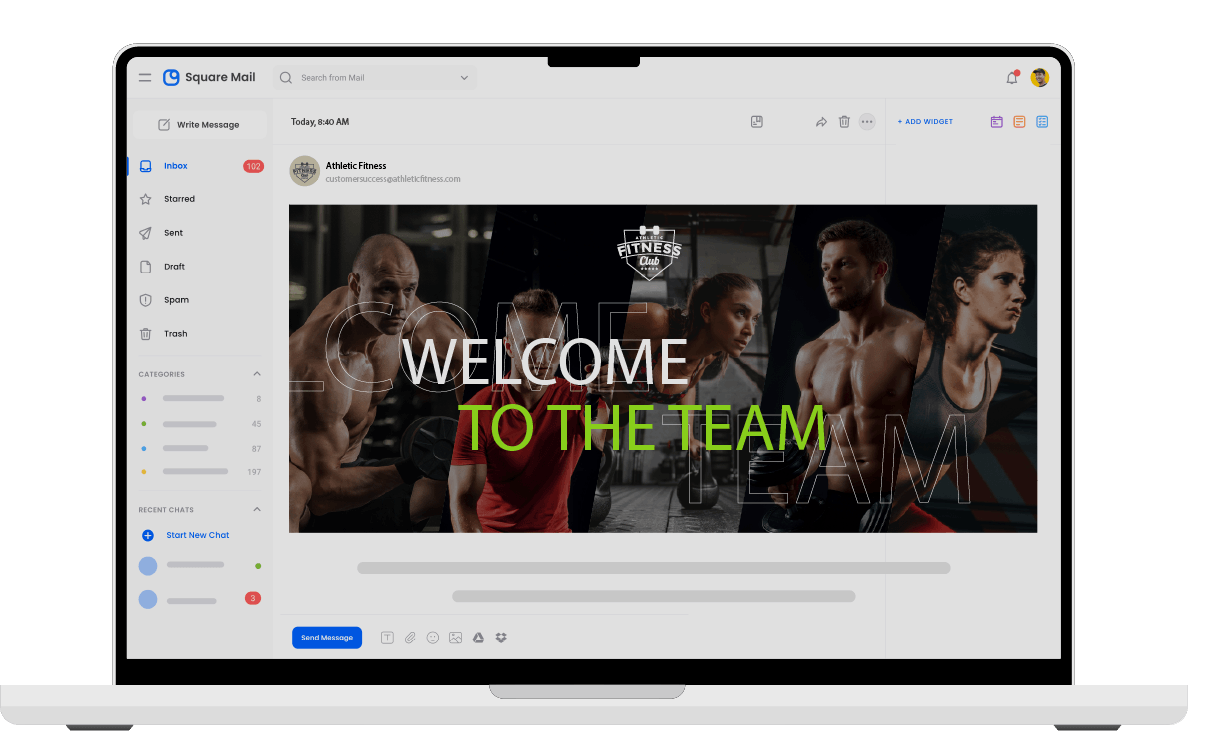Delete the message using the header trash icon
Screen dimensions: 1207x731
point(844,122)
